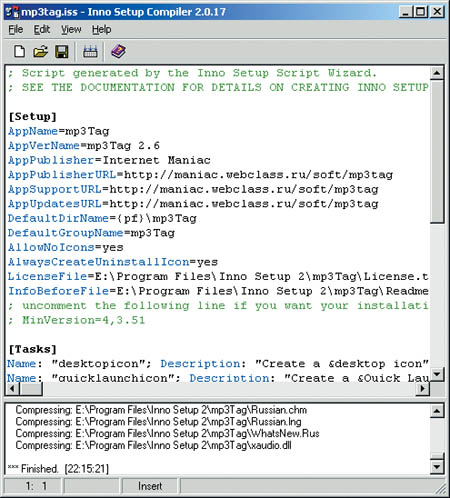Image resolution: width=450 pixels, height=498 pixels.
Task: Click output pane scrollbar up arrow
Action: click(437, 411)
